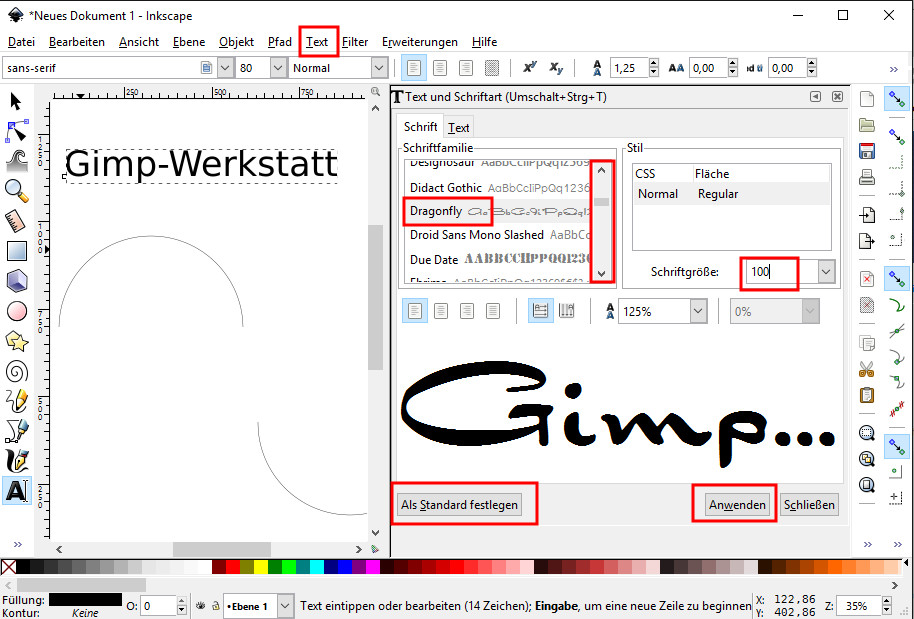The image size is (914, 619).
Task: Select the pencil freehand tool
Action: click(16, 401)
